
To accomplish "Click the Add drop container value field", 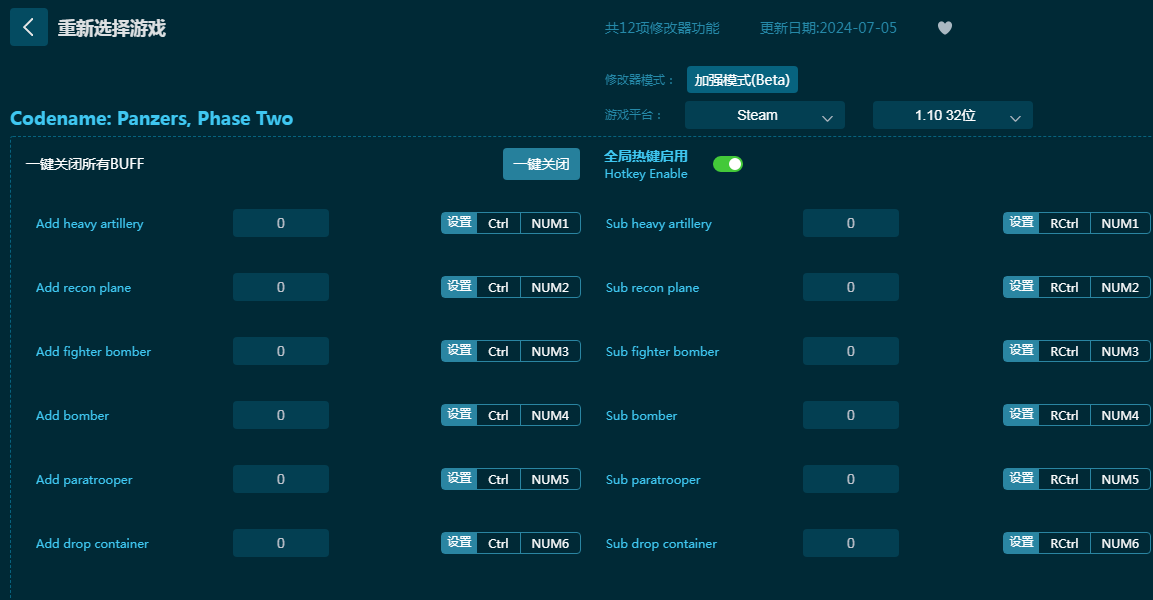I will (281, 543).
